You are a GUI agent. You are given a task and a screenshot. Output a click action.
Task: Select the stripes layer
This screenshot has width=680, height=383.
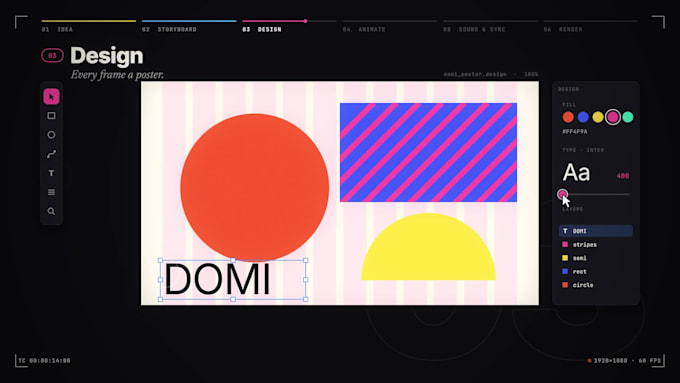click(596, 244)
